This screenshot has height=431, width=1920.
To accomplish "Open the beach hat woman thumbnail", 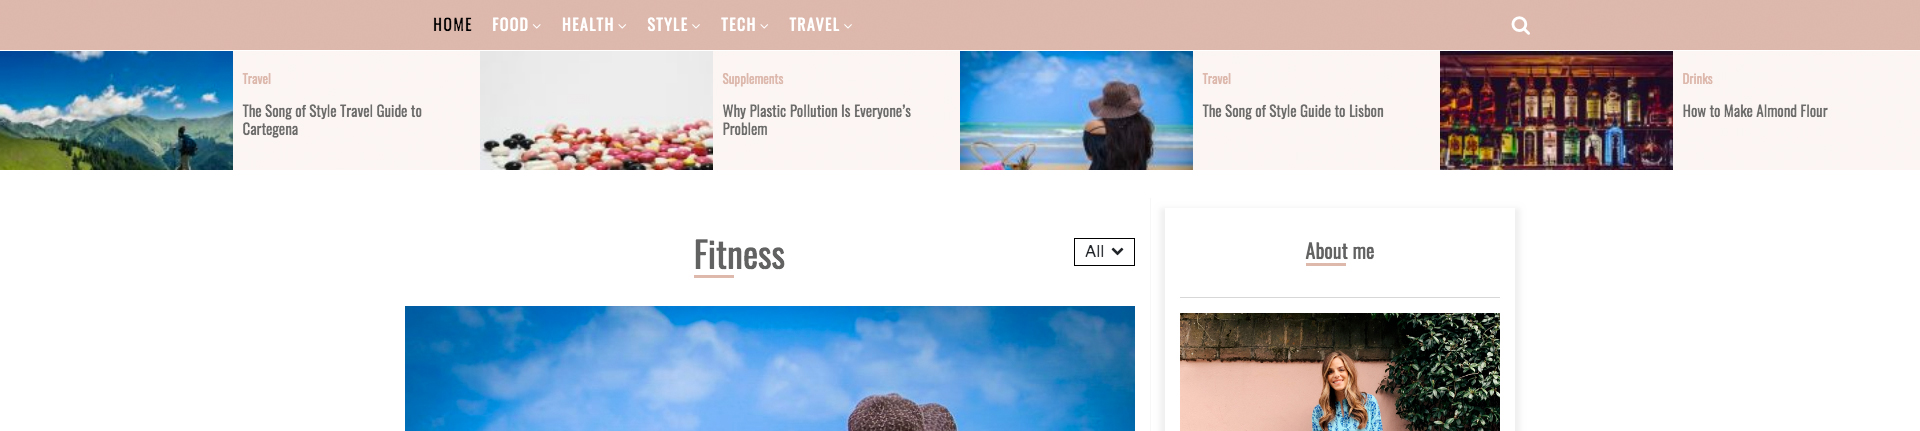I will click(x=1076, y=110).
